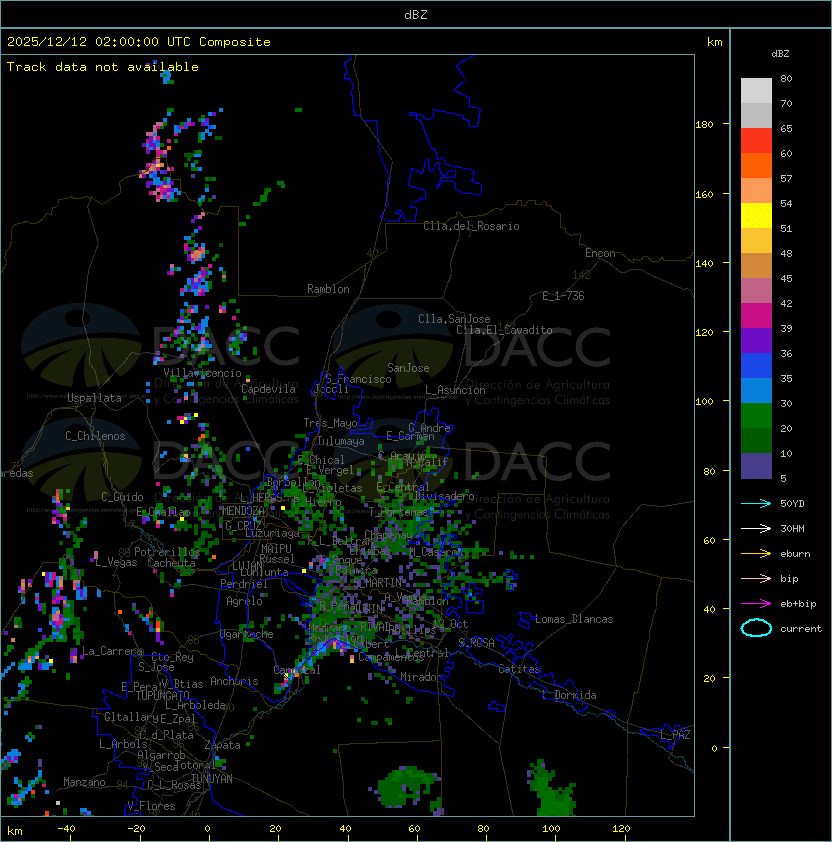This screenshot has height=842, width=832.
Task: Click the 2025/12/12 02:00:00 UTC Composite timestamp
Action: tap(139, 42)
